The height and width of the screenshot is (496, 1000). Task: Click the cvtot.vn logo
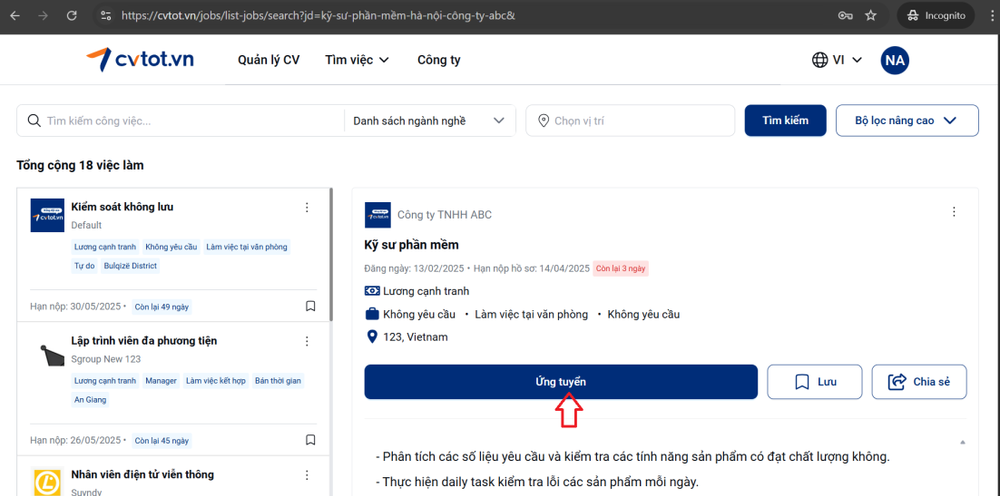pos(139,60)
